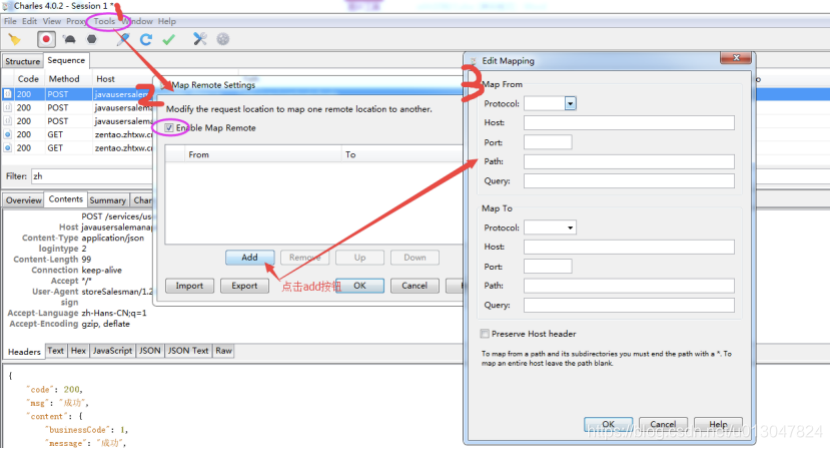Open the Edit menu

click(29, 21)
